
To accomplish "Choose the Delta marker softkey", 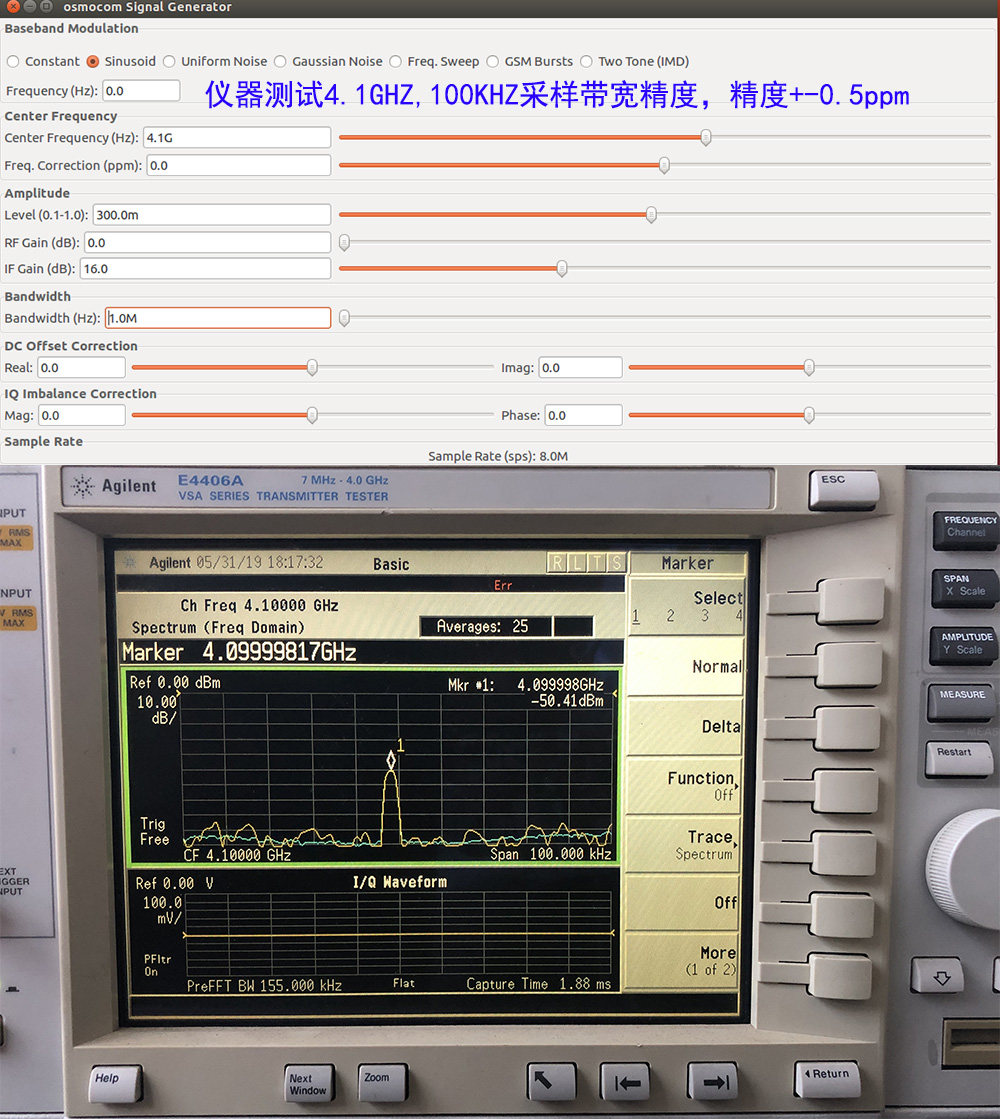I will (x=687, y=726).
